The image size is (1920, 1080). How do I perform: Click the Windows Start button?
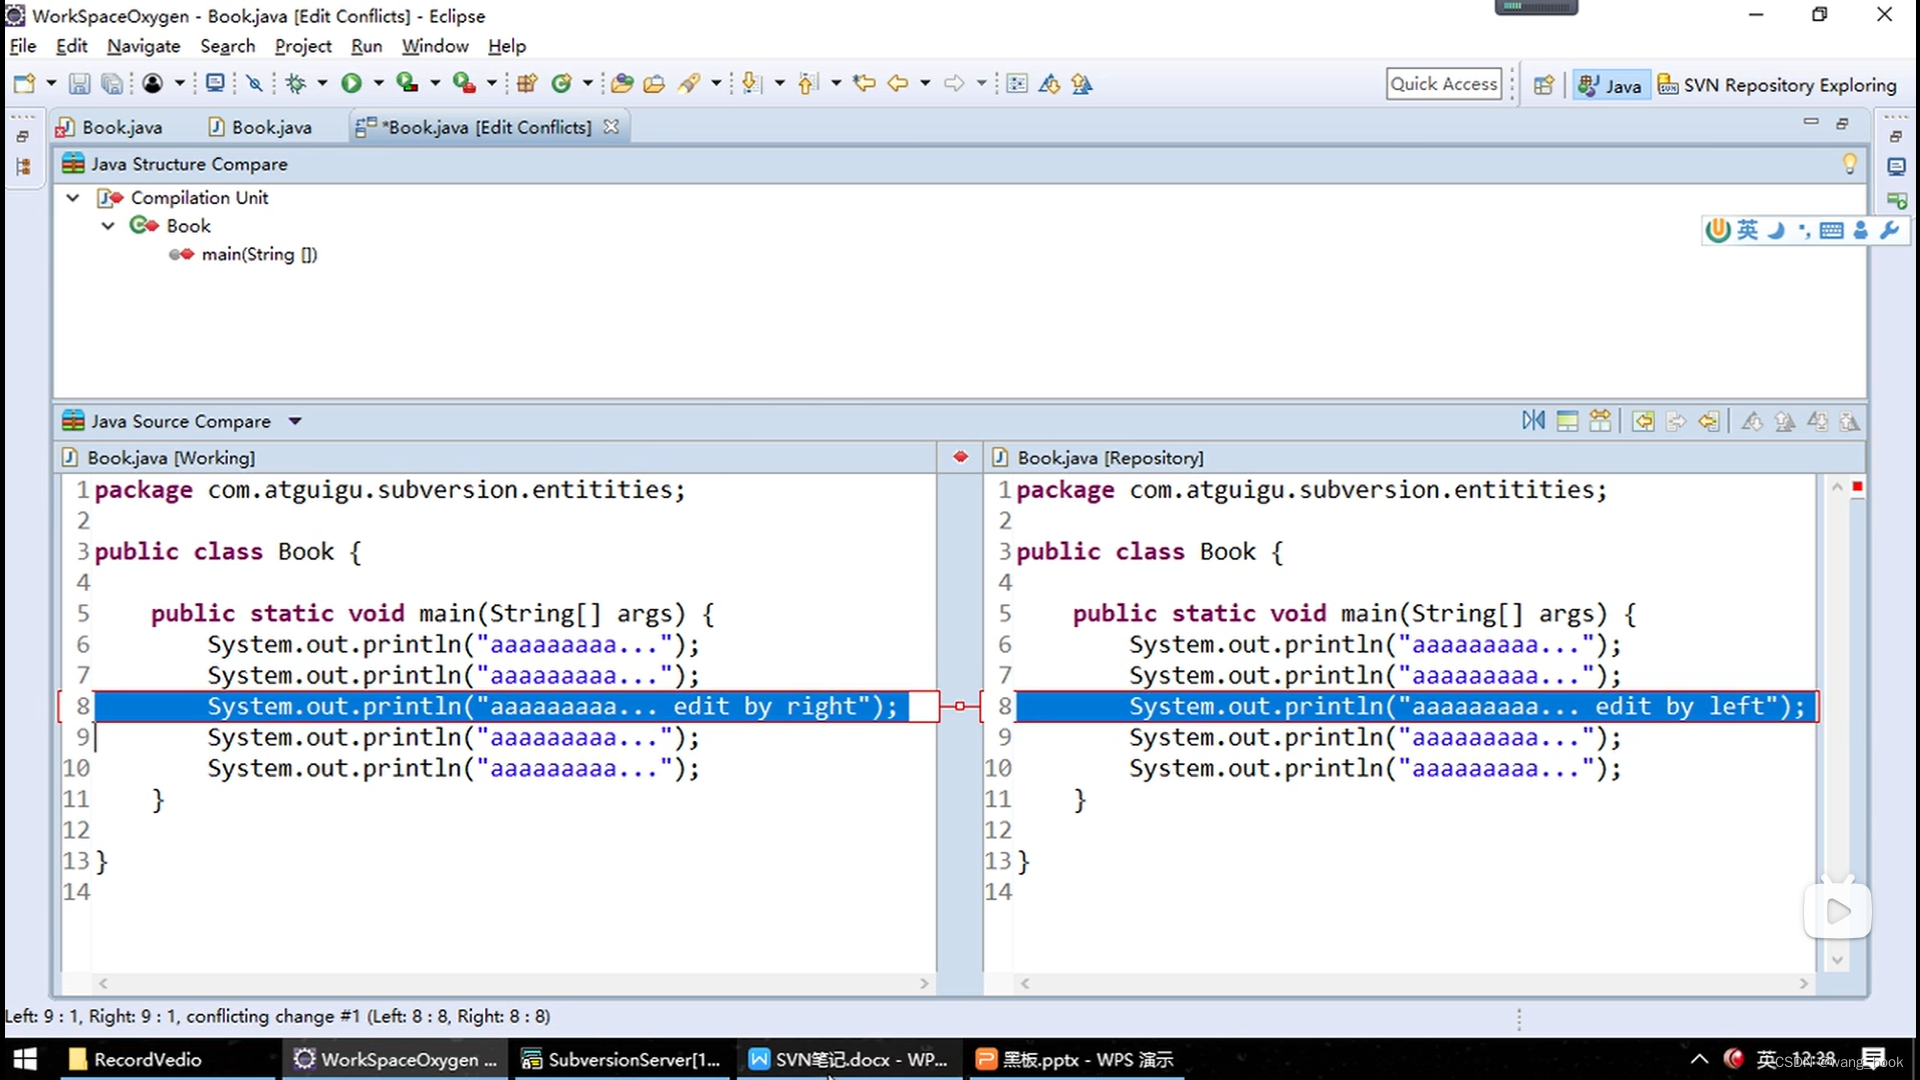point(25,1059)
